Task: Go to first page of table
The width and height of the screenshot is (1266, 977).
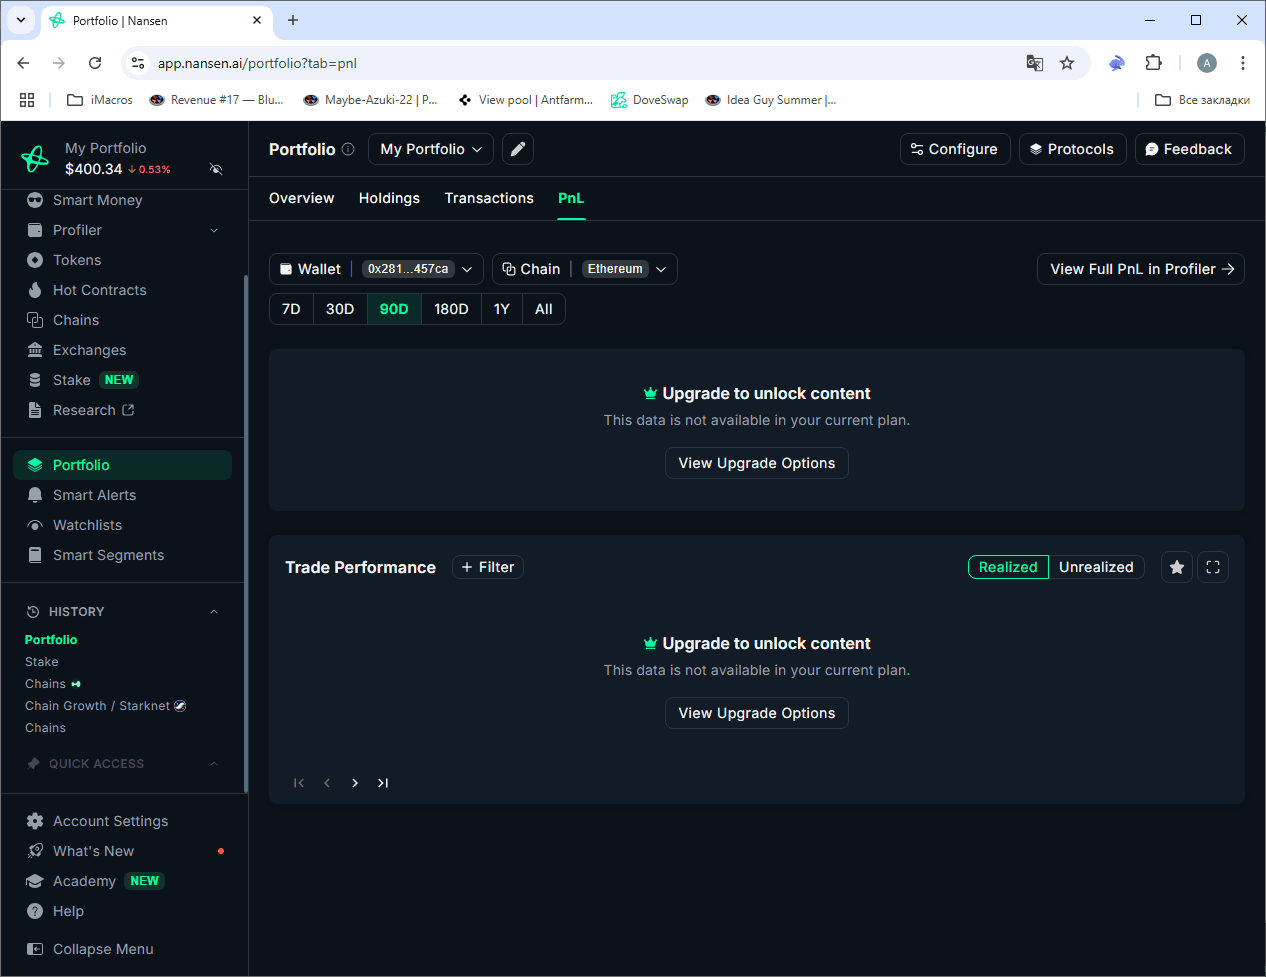Action: (299, 783)
